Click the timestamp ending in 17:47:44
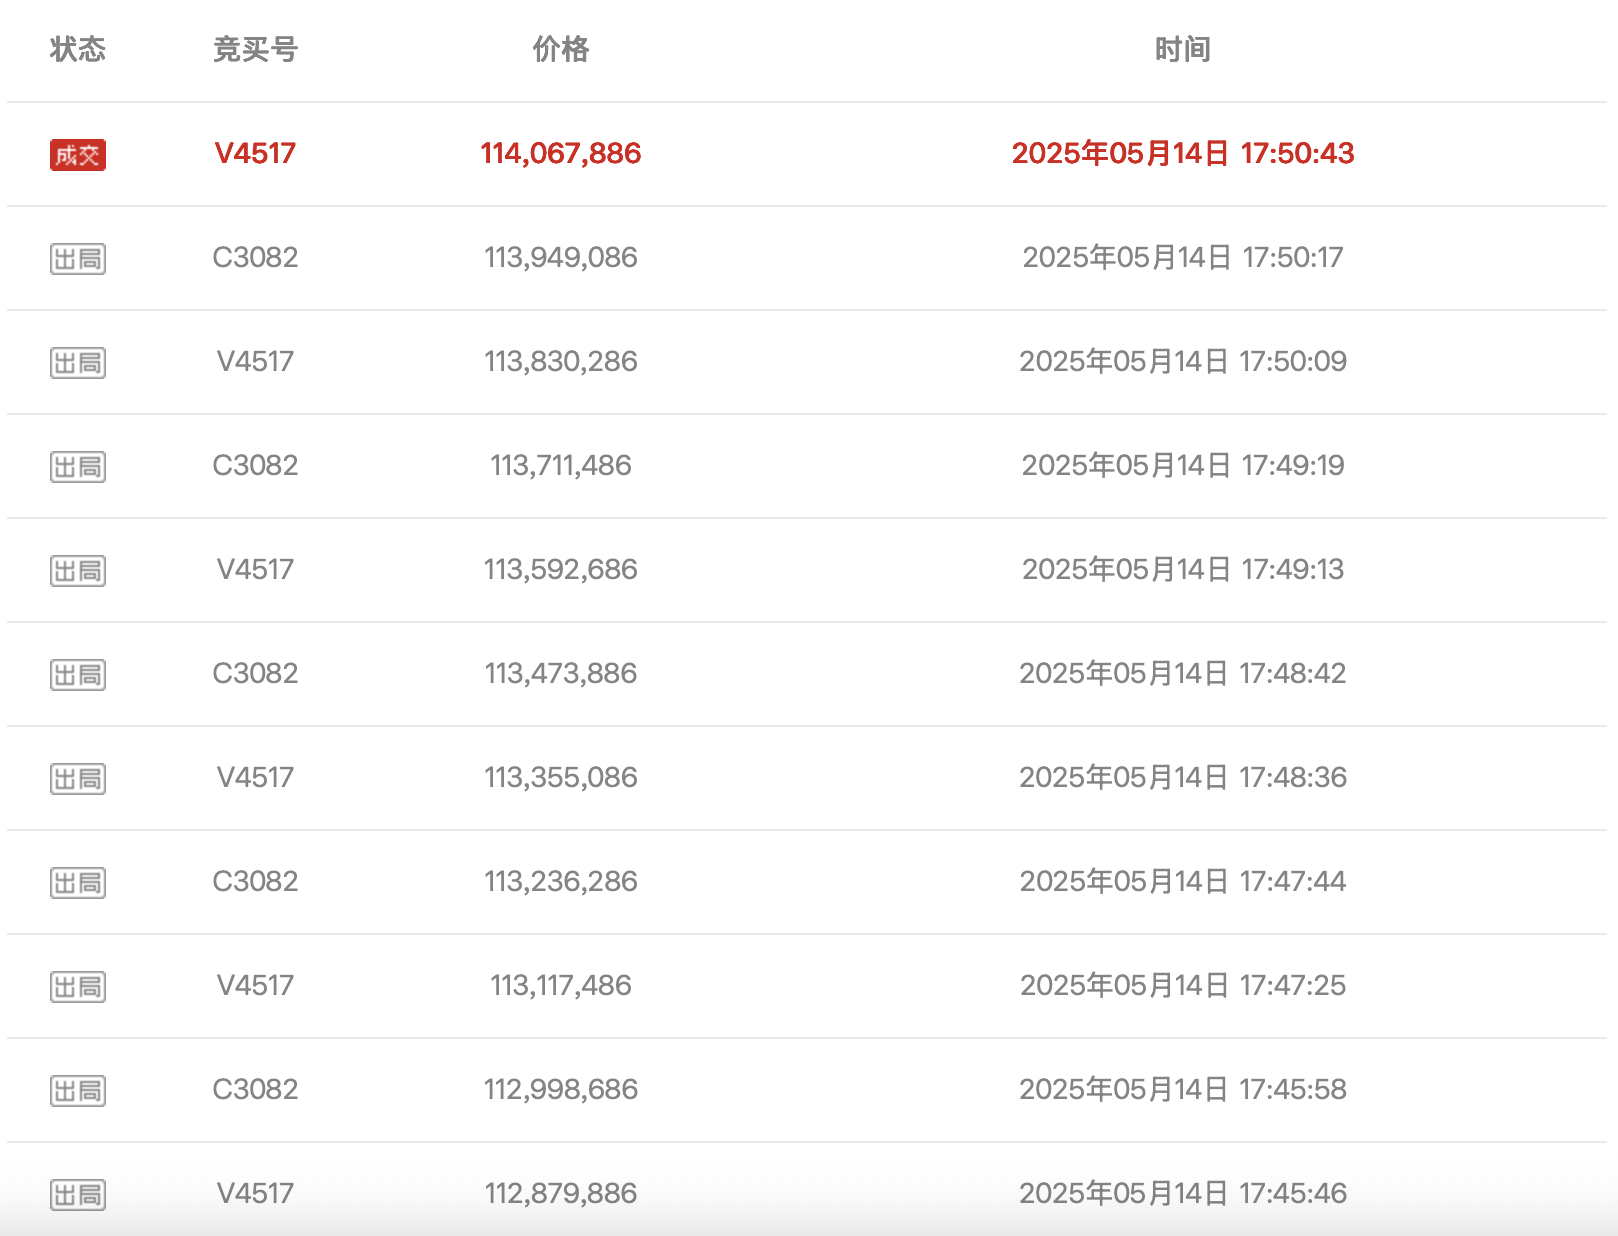The width and height of the screenshot is (1618, 1236). 1182,881
